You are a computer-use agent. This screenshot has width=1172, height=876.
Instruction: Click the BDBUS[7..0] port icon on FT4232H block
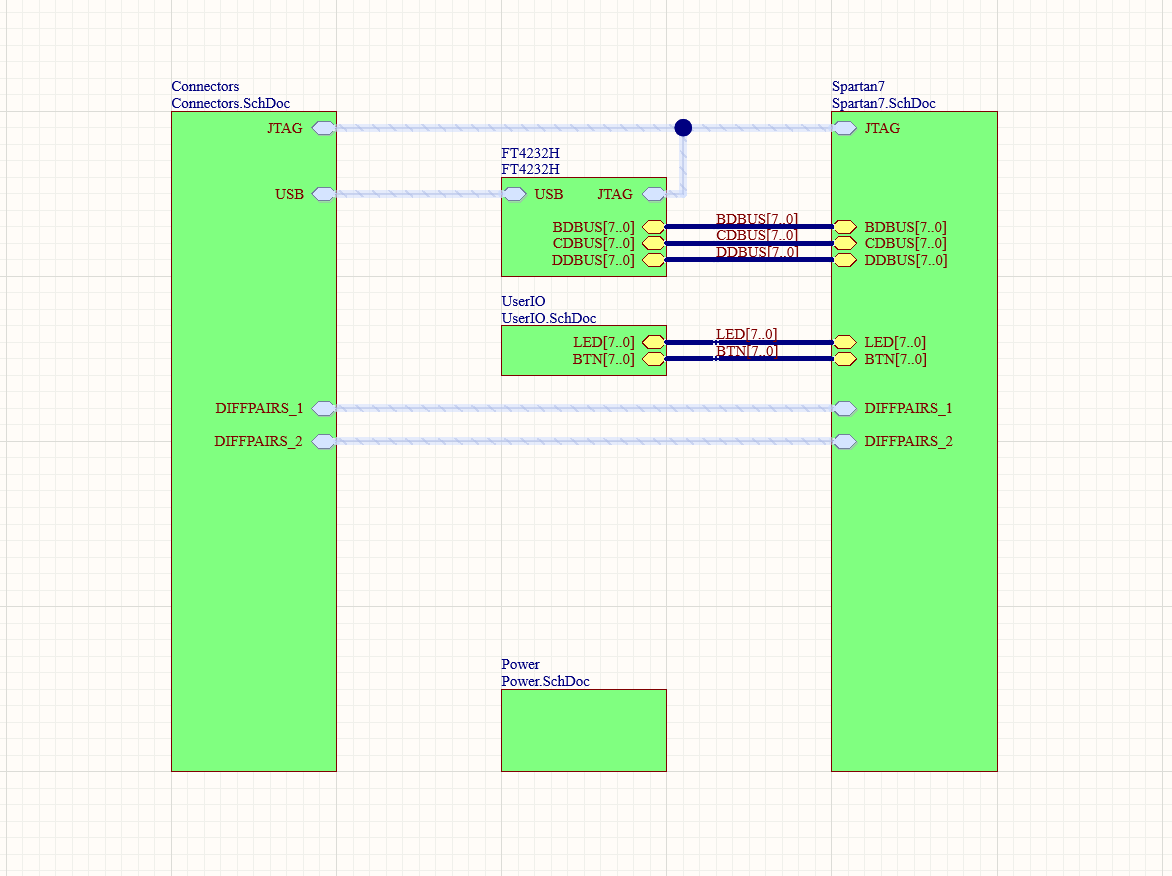point(654,227)
